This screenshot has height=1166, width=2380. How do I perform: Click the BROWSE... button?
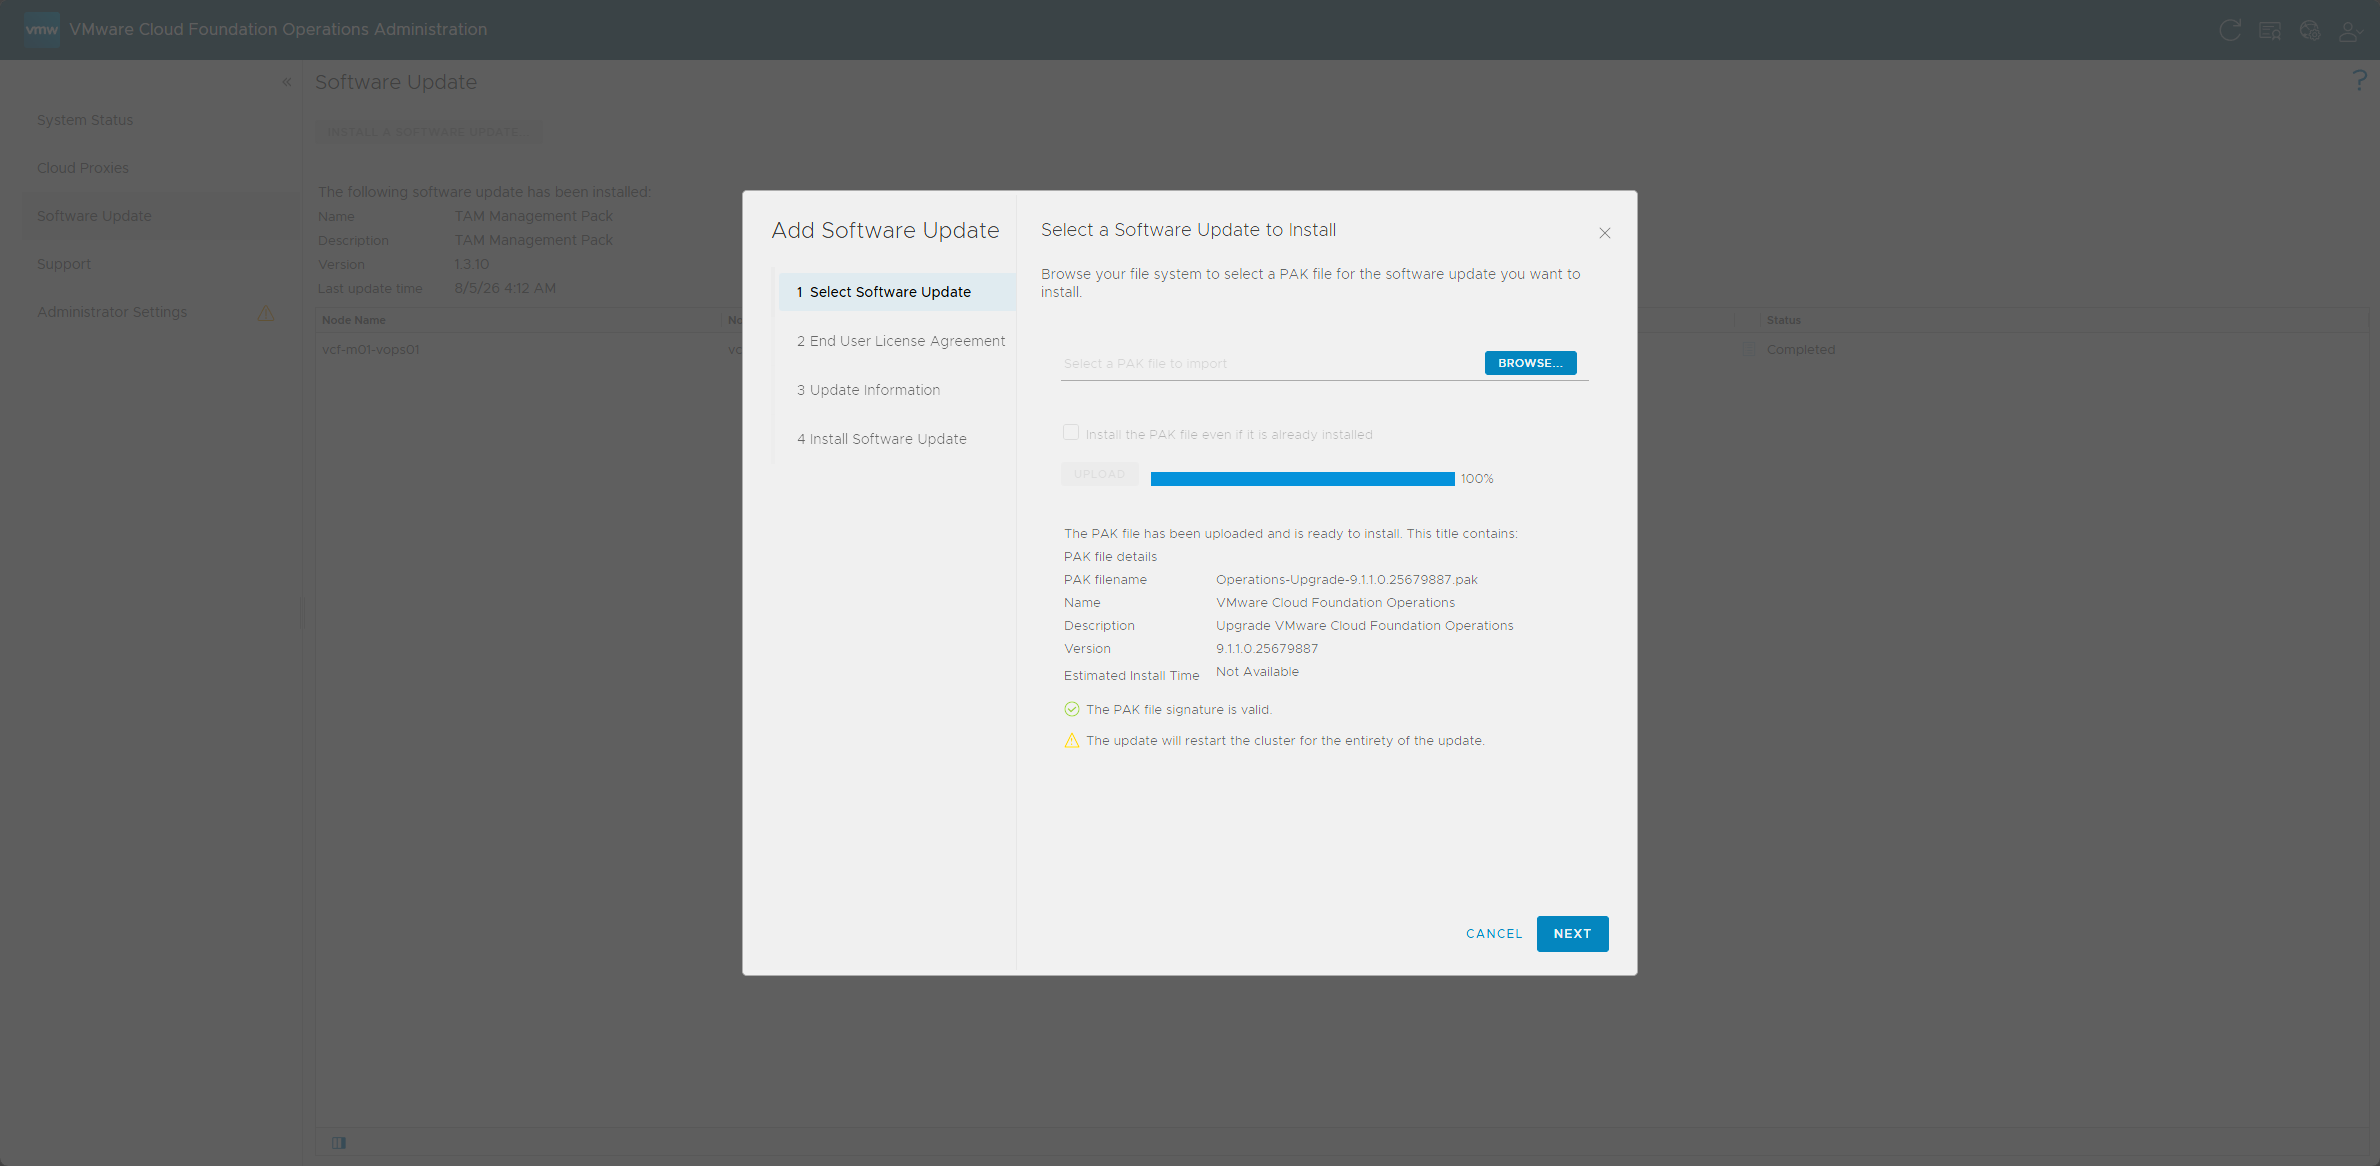point(1530,363)
